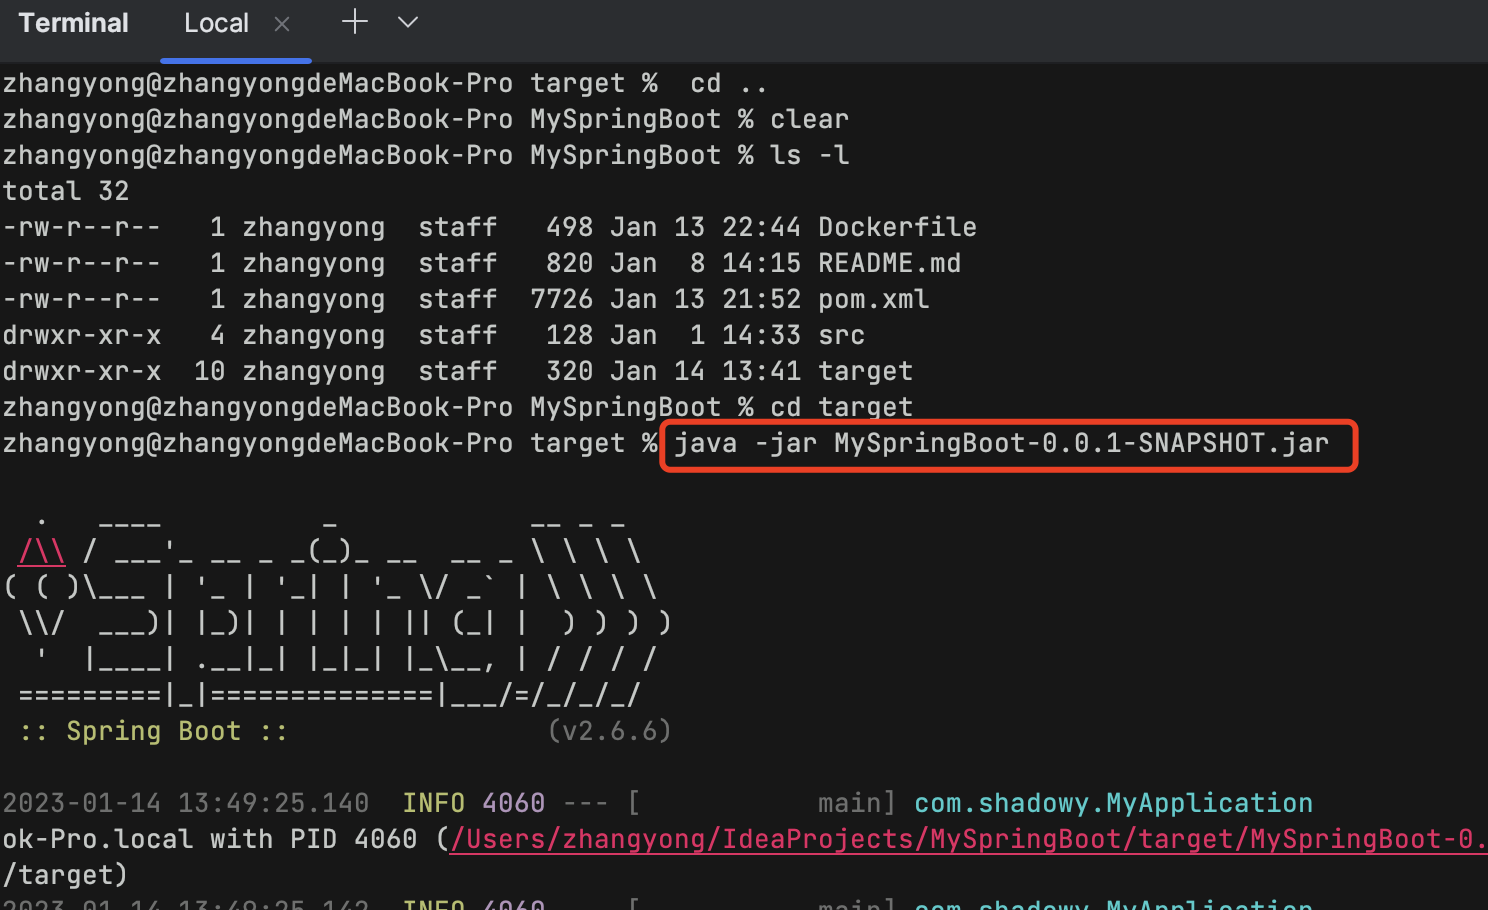Click the ':: Spring Boot ::' label
Viewport: 1488px width, 910px height.
153,731
